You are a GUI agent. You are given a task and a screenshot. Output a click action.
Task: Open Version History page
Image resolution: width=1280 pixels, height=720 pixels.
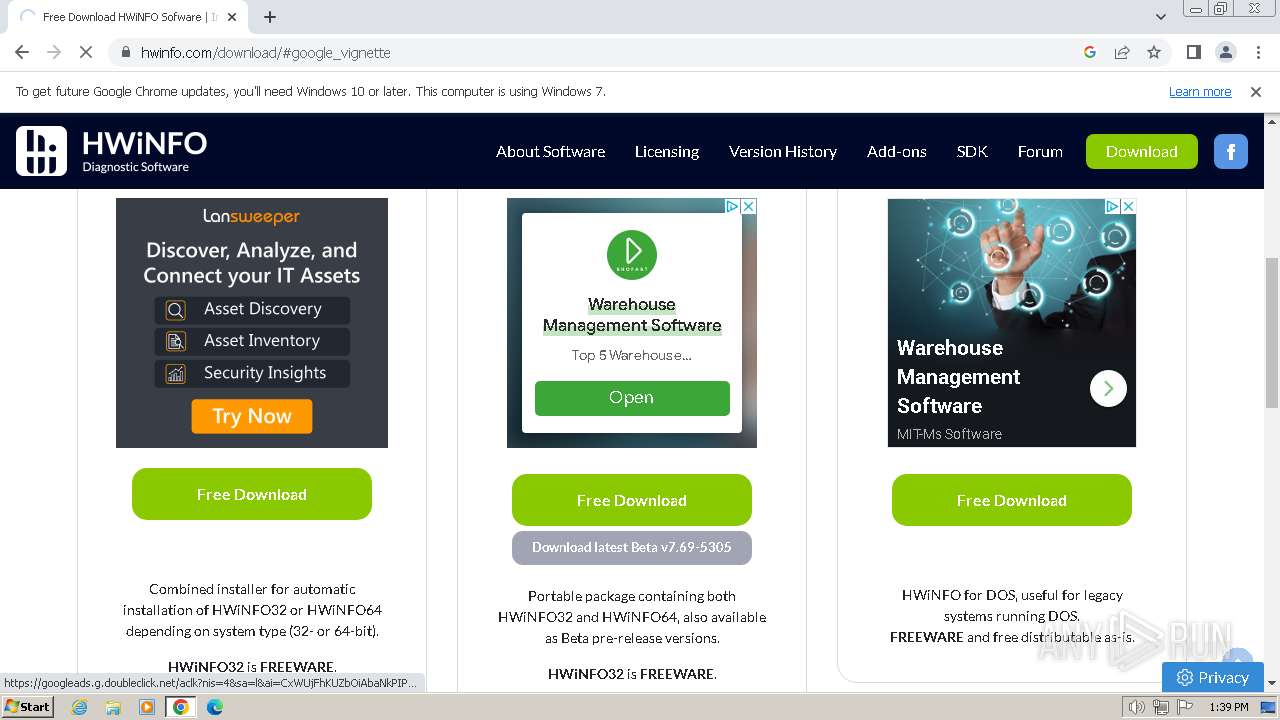coord(783,152)
